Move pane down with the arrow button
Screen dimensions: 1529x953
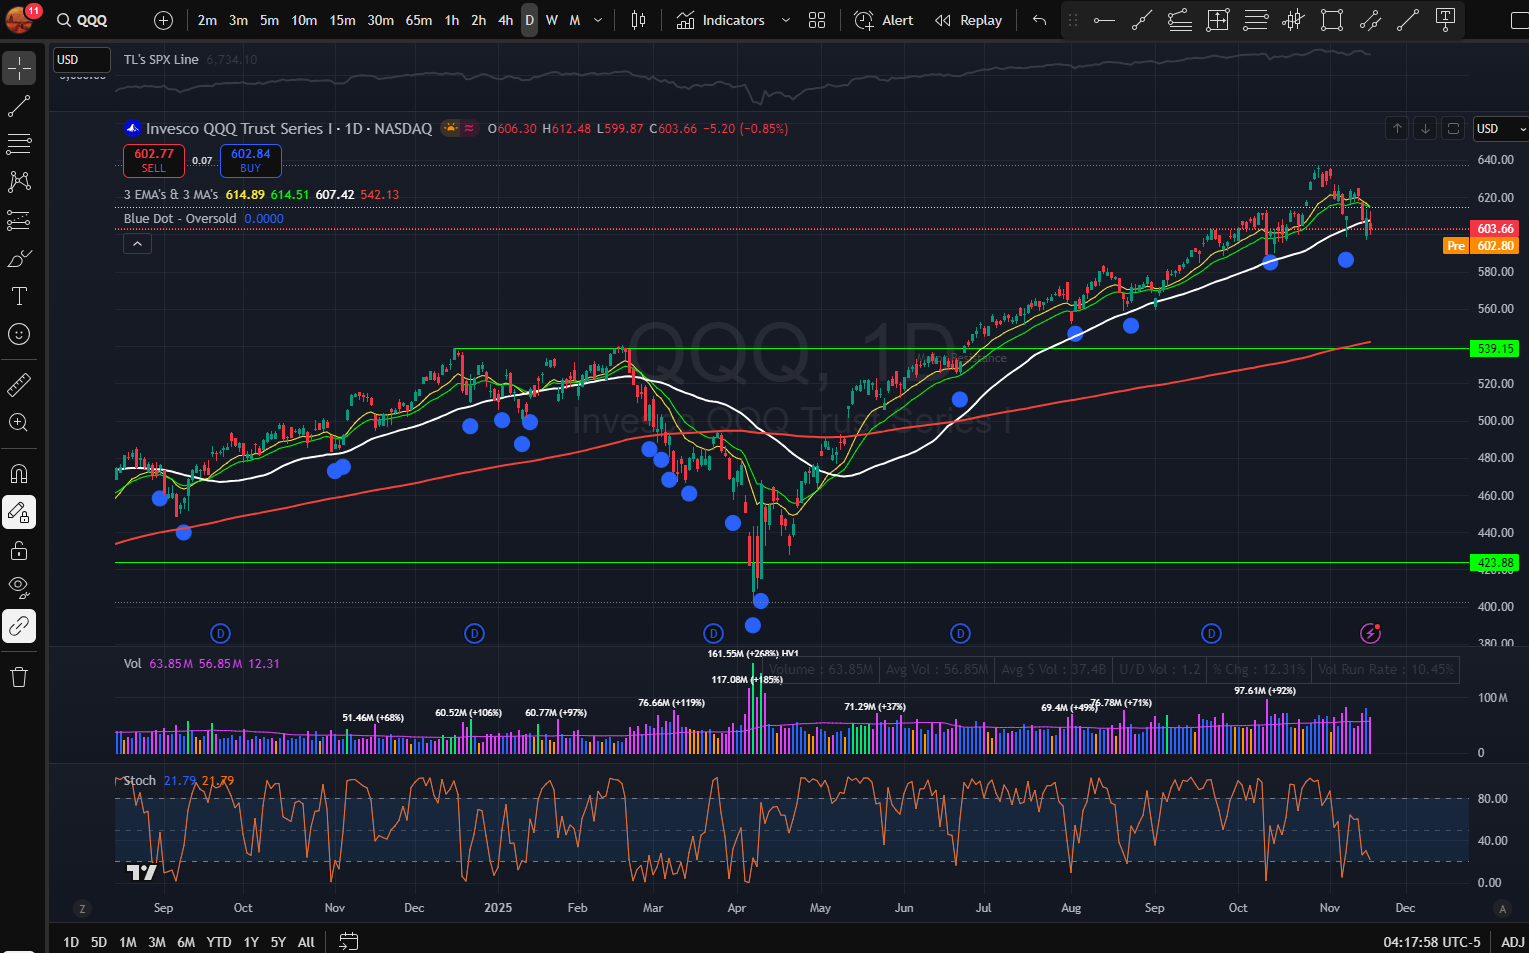[1425, 128]
